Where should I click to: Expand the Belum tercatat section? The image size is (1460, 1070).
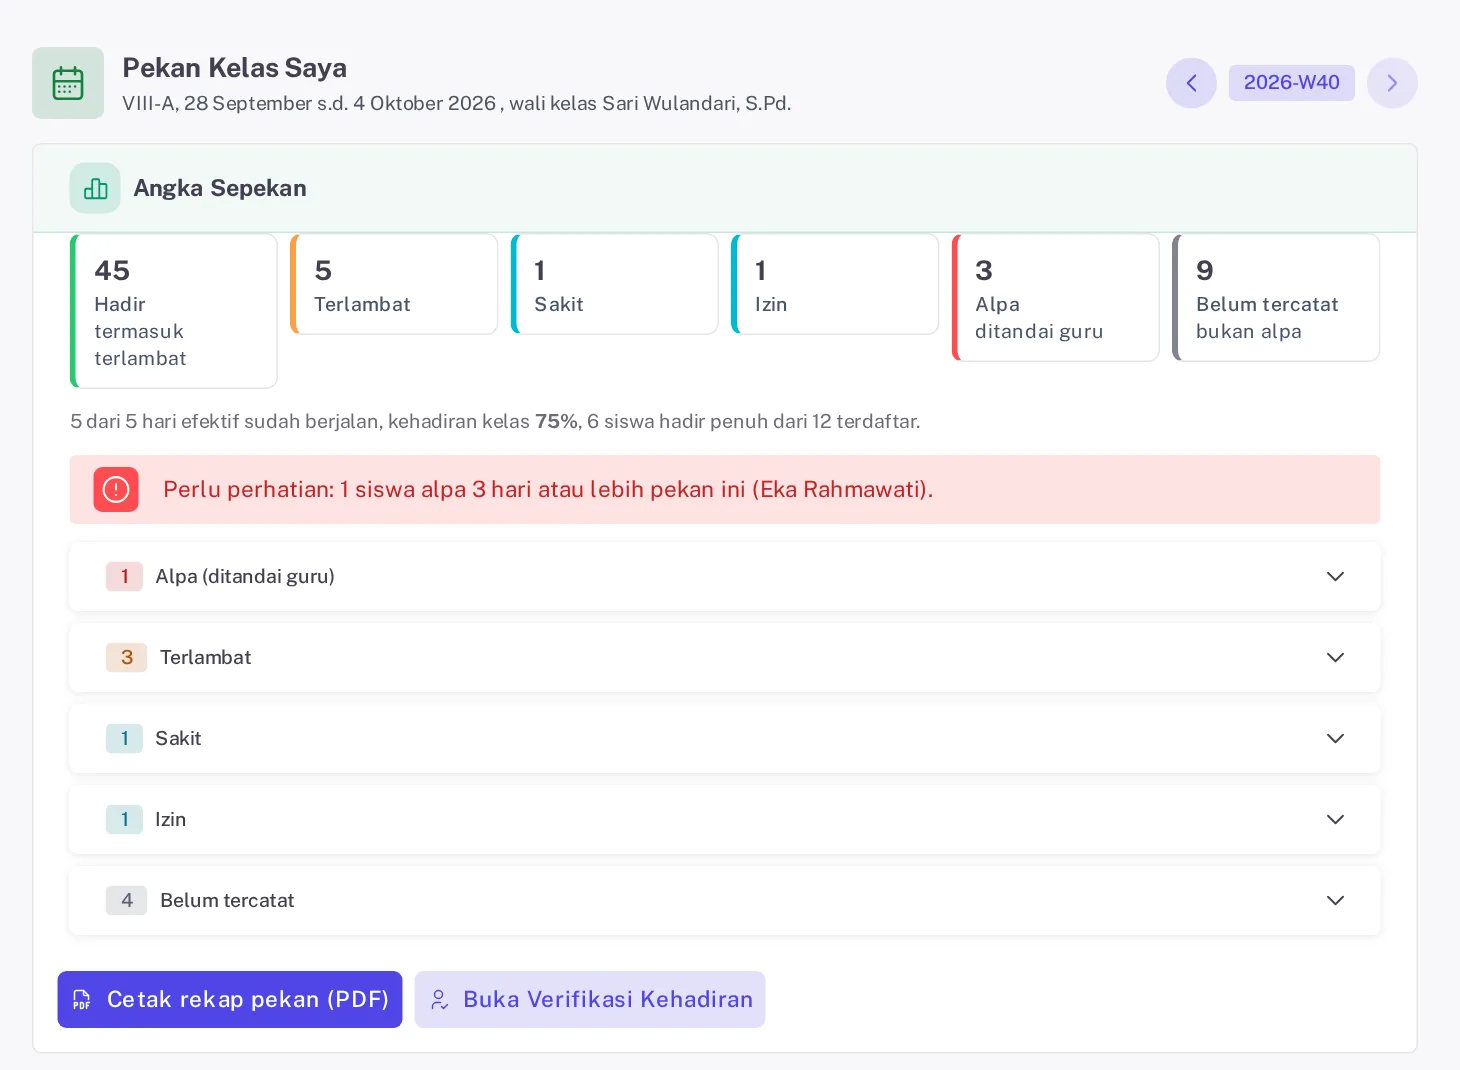pos(725,900)
